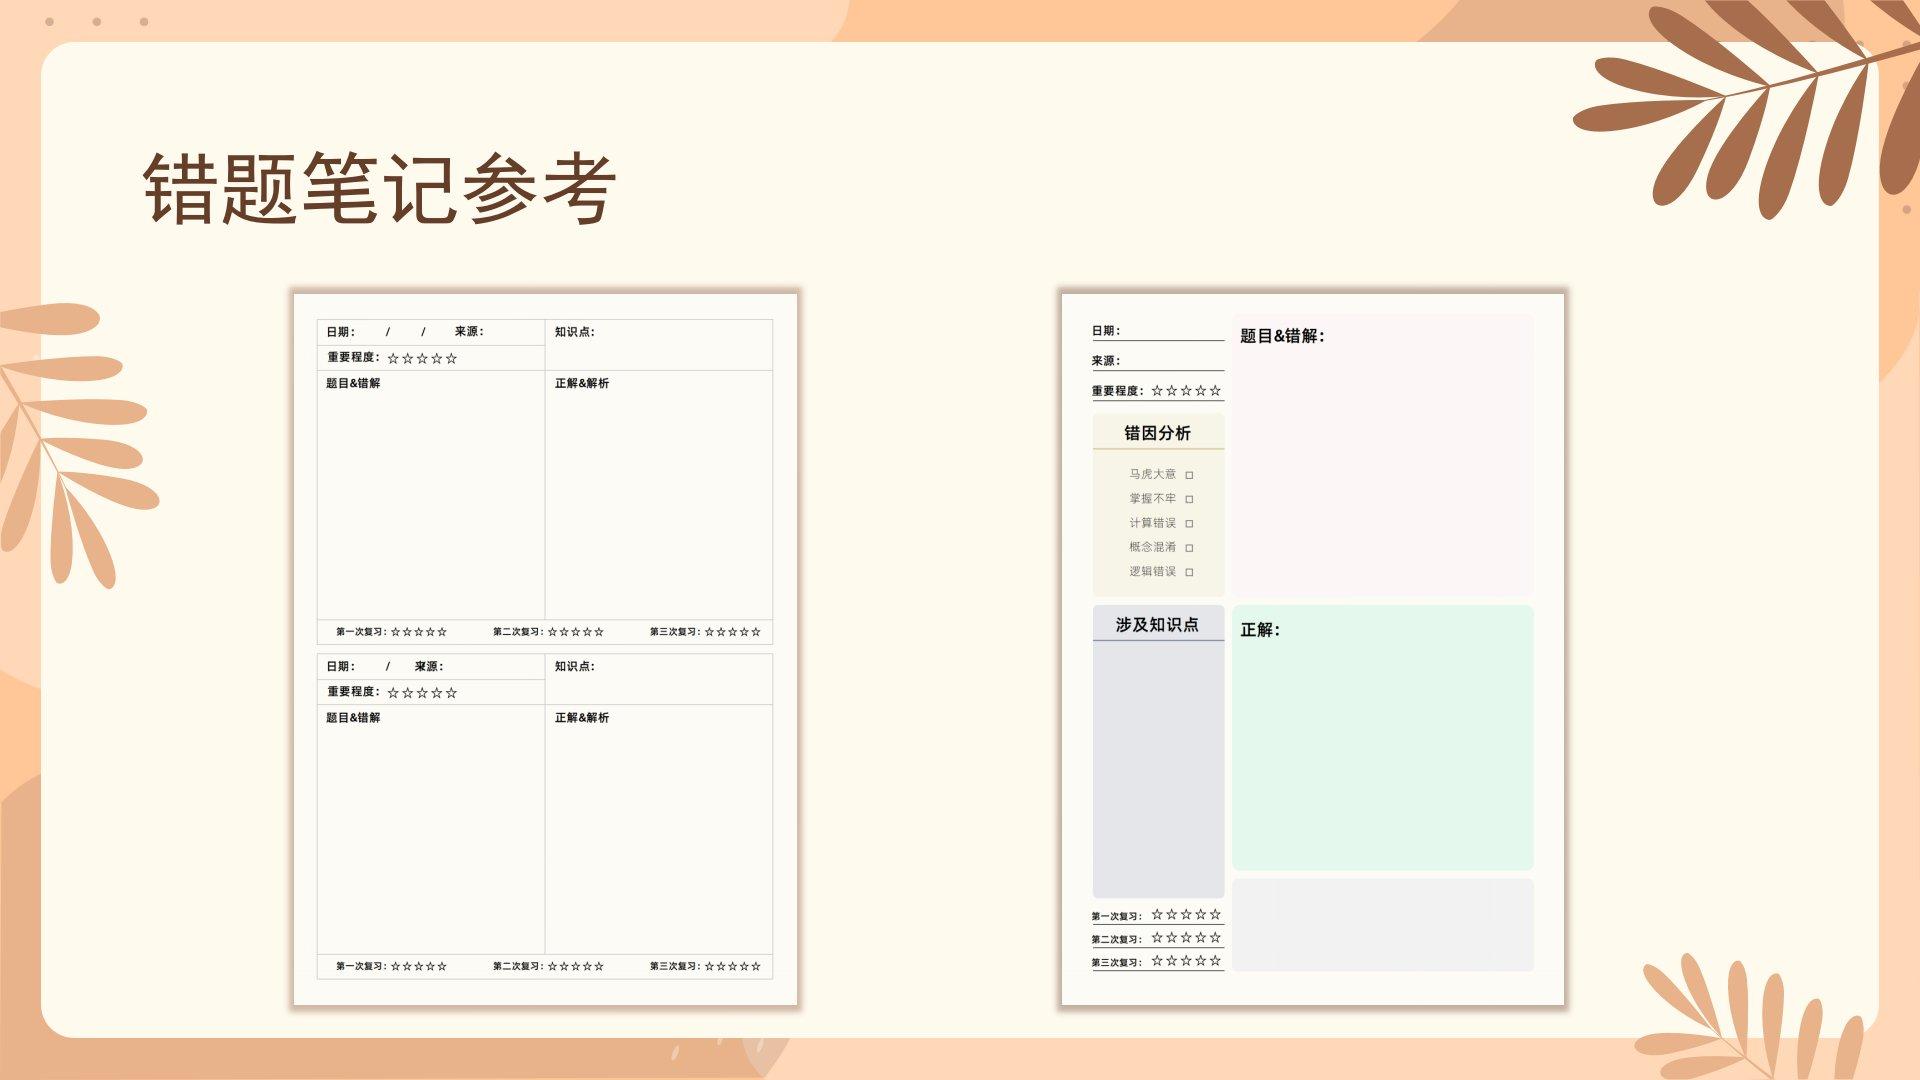Click a 第三次复习 star in bottom-left form
The width and height of the screenshot is (1920, 1080).
point(732,966)
